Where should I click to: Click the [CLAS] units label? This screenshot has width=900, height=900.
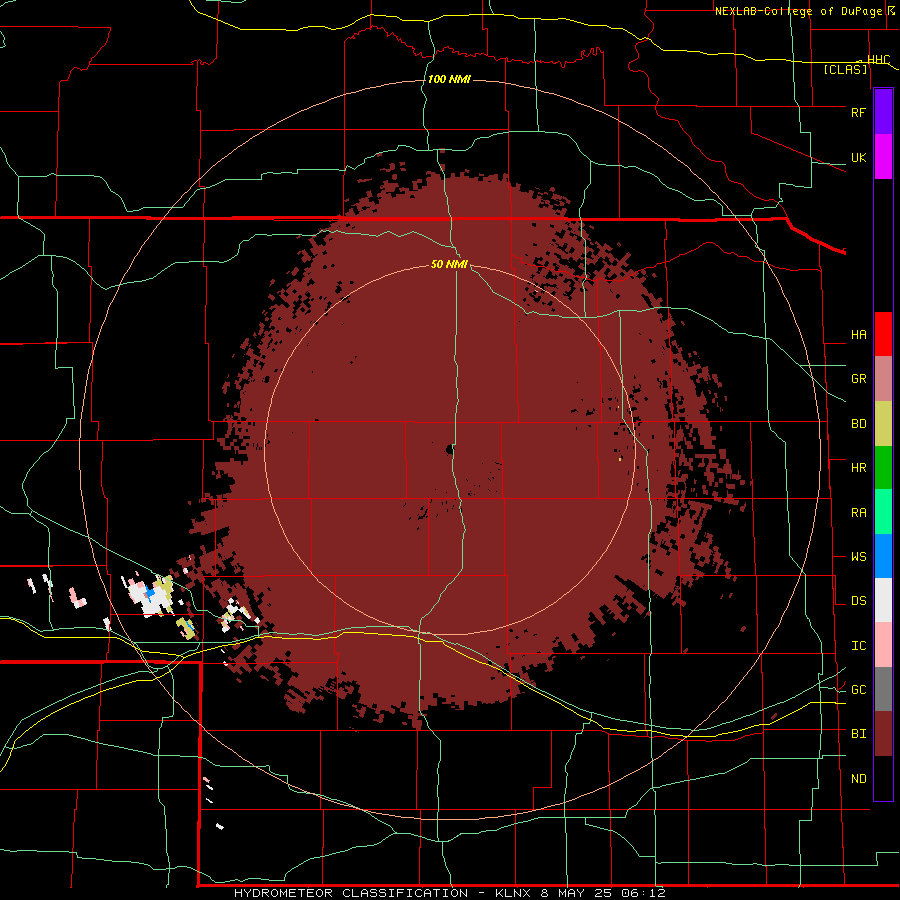click(x=845, y=70)
